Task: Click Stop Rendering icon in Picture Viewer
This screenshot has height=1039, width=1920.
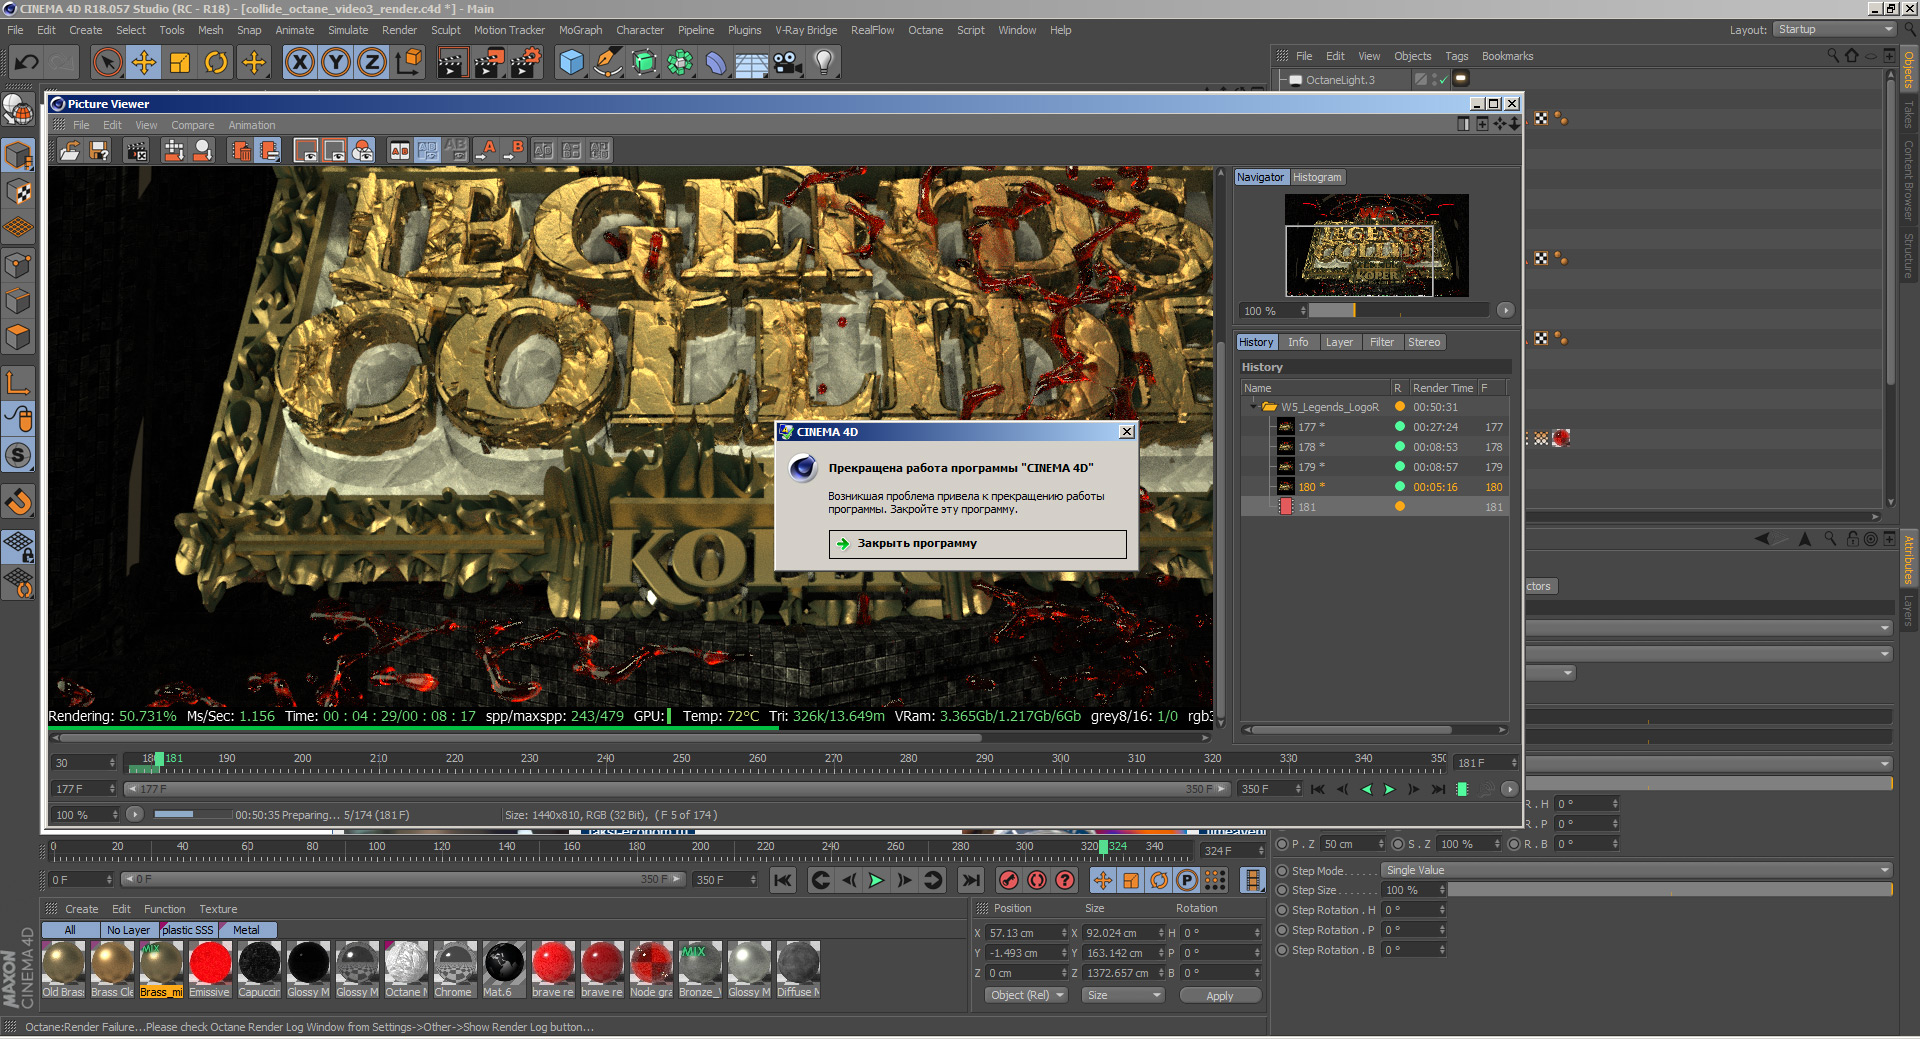Action: pos(137,151)
